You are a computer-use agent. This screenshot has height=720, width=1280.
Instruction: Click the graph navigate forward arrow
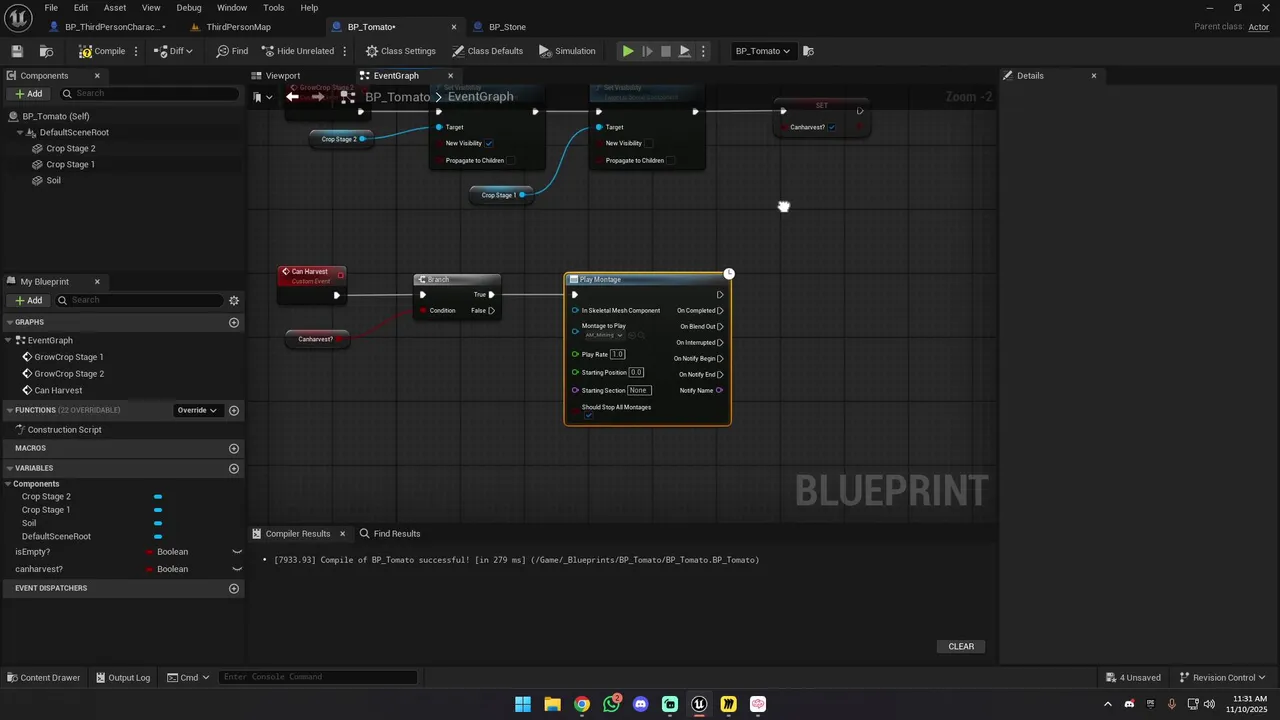[318, 97]
